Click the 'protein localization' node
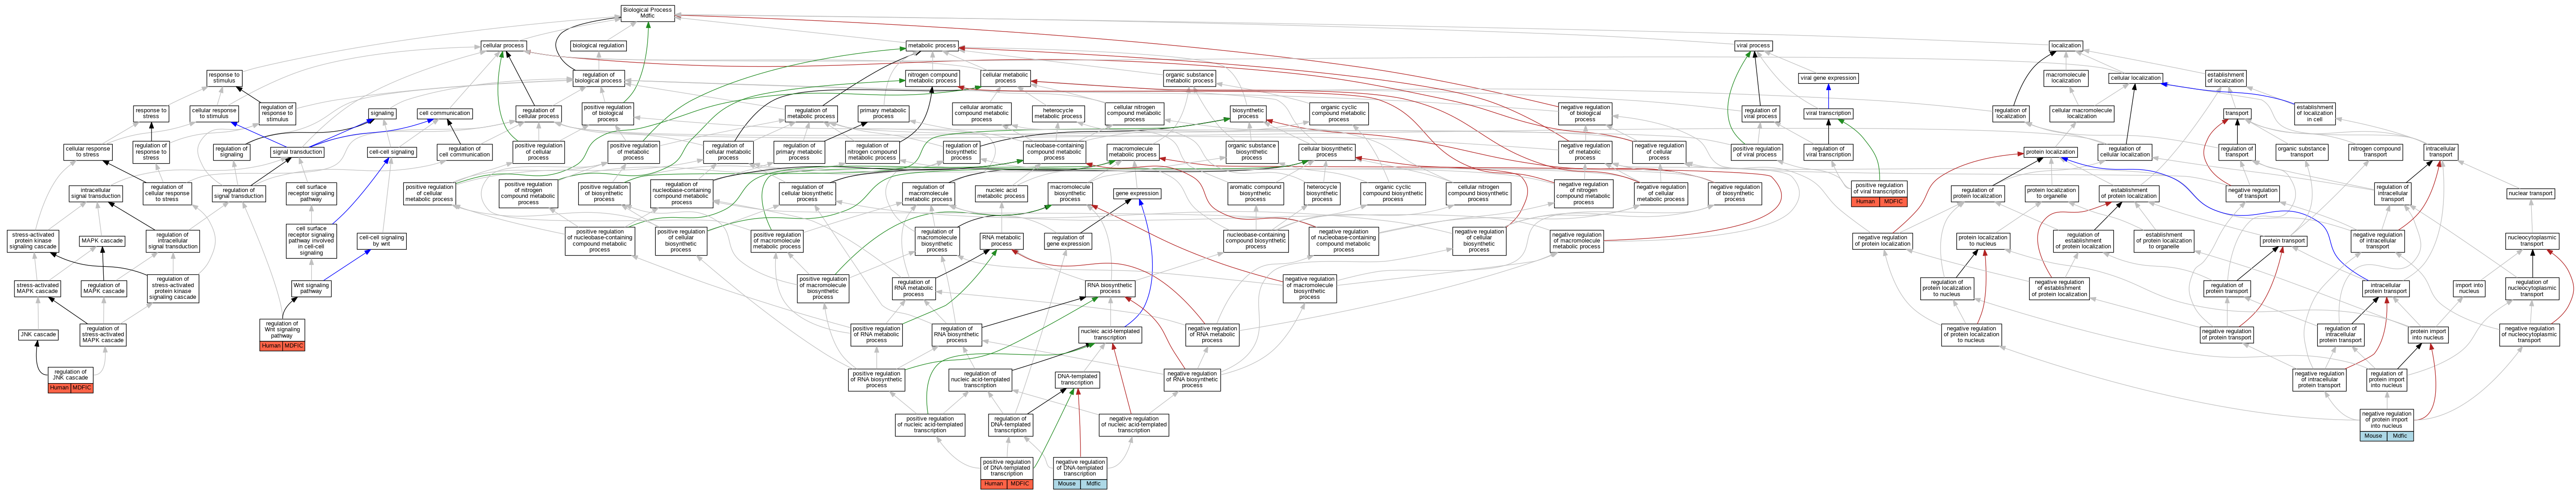Screen dimensions: 2576x494 2050,152
